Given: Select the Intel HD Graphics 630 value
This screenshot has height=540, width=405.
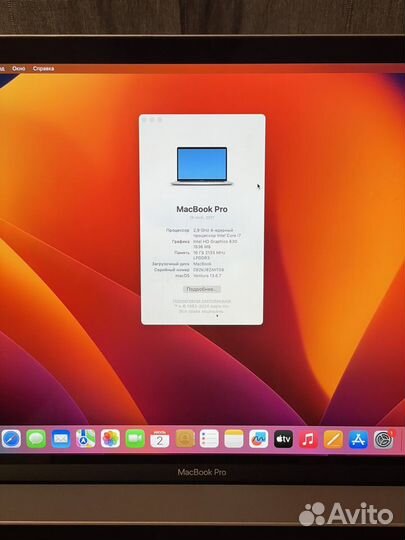Looking at the screenshot, I should (x=215, y=242).
